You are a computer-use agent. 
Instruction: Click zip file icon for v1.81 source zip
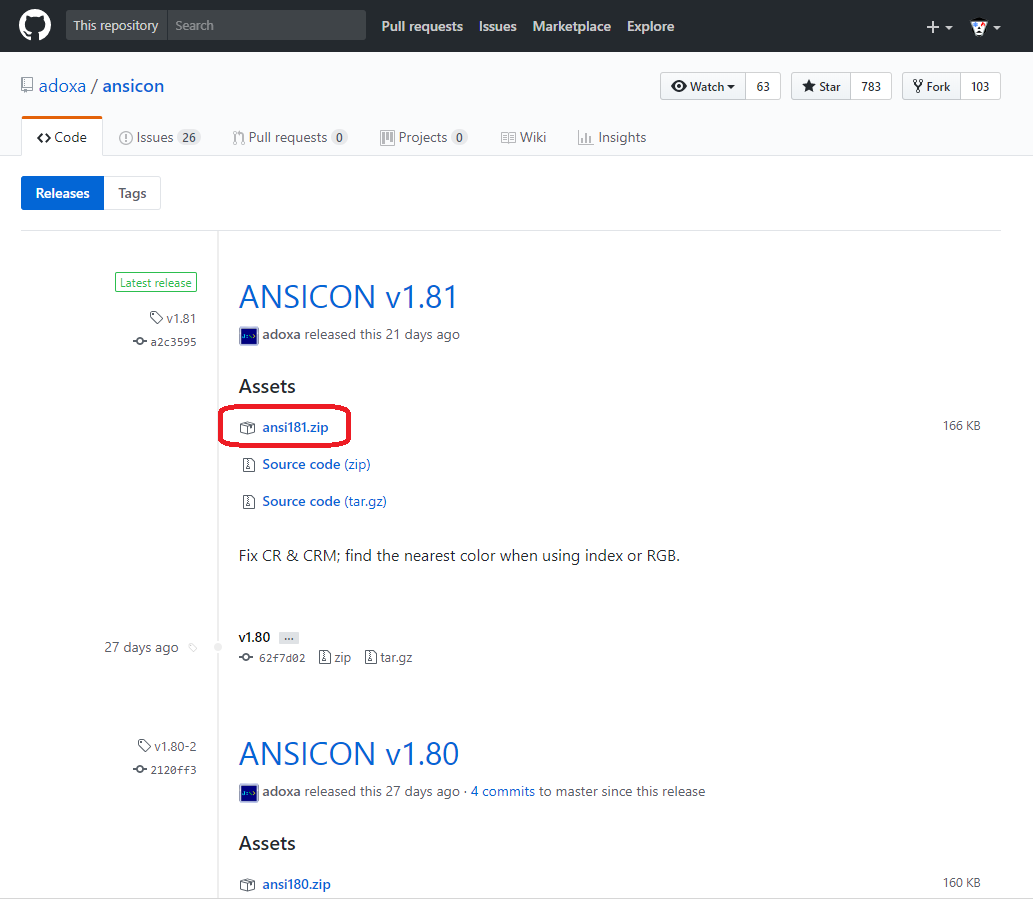248,465
